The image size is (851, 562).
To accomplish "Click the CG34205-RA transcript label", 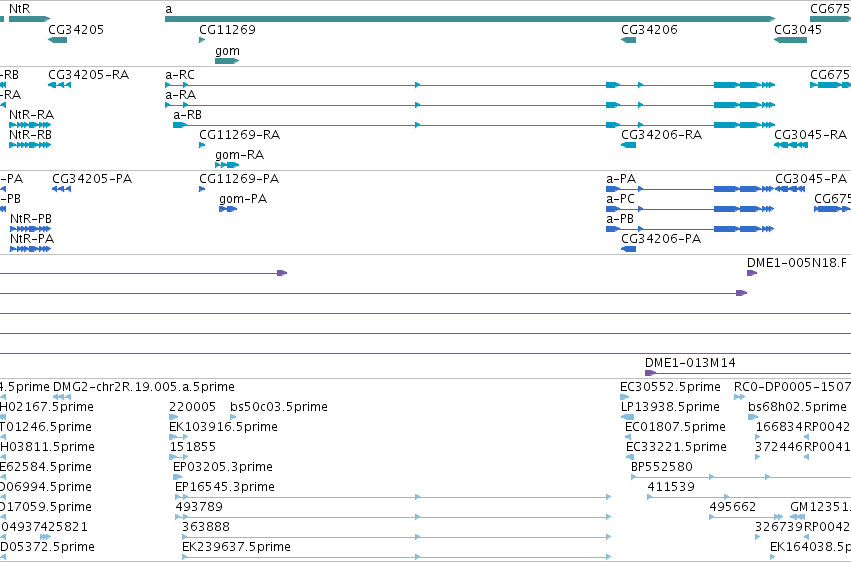I will tap(88, 74).
